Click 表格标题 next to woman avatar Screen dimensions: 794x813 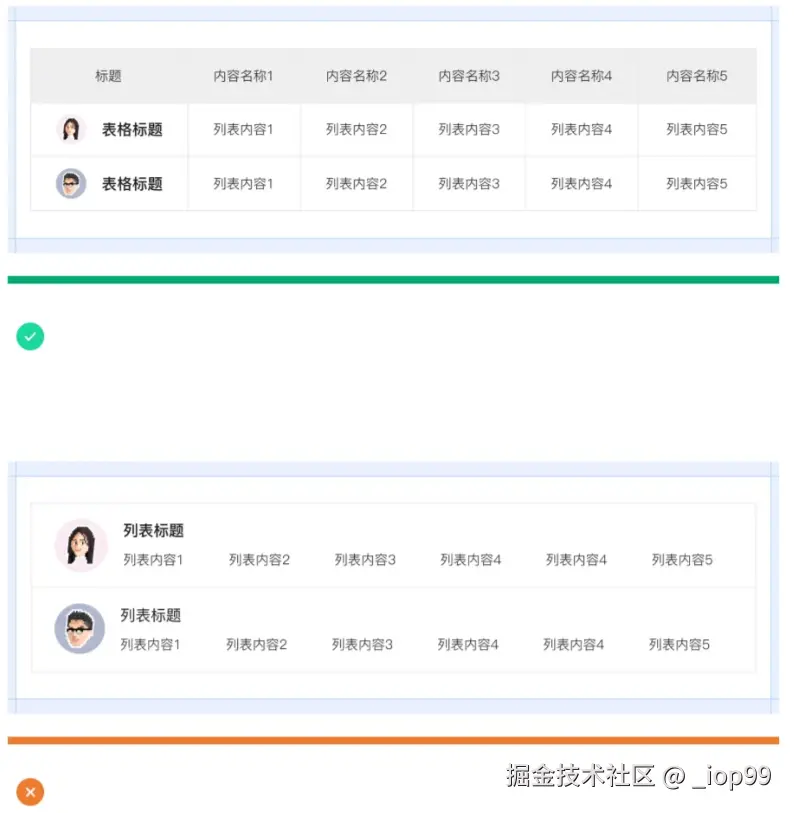click(132, 129)
